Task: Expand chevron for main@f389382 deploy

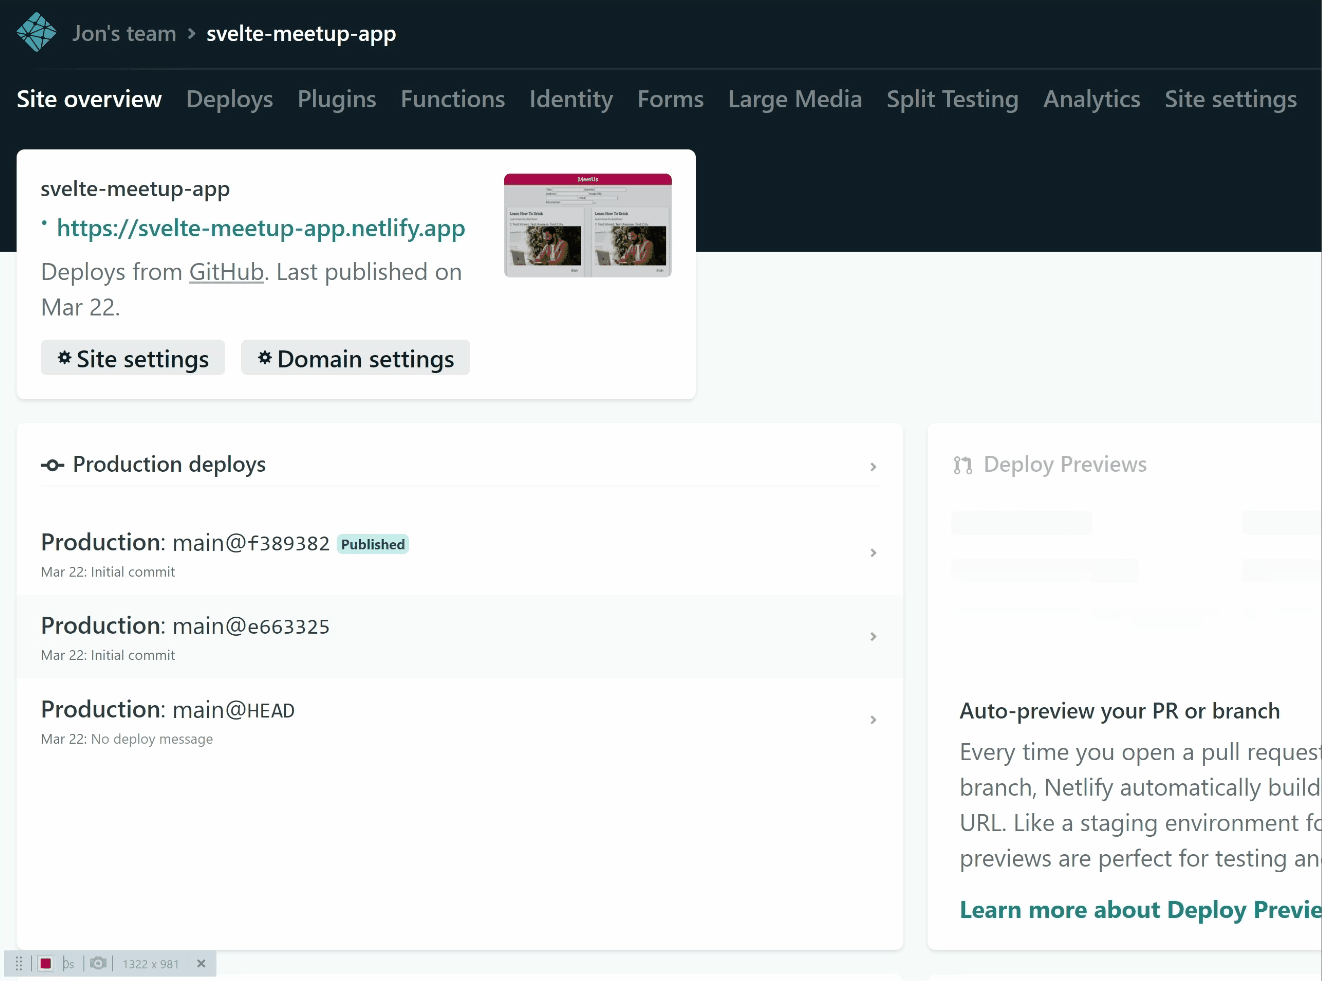Action: (873, 553)
